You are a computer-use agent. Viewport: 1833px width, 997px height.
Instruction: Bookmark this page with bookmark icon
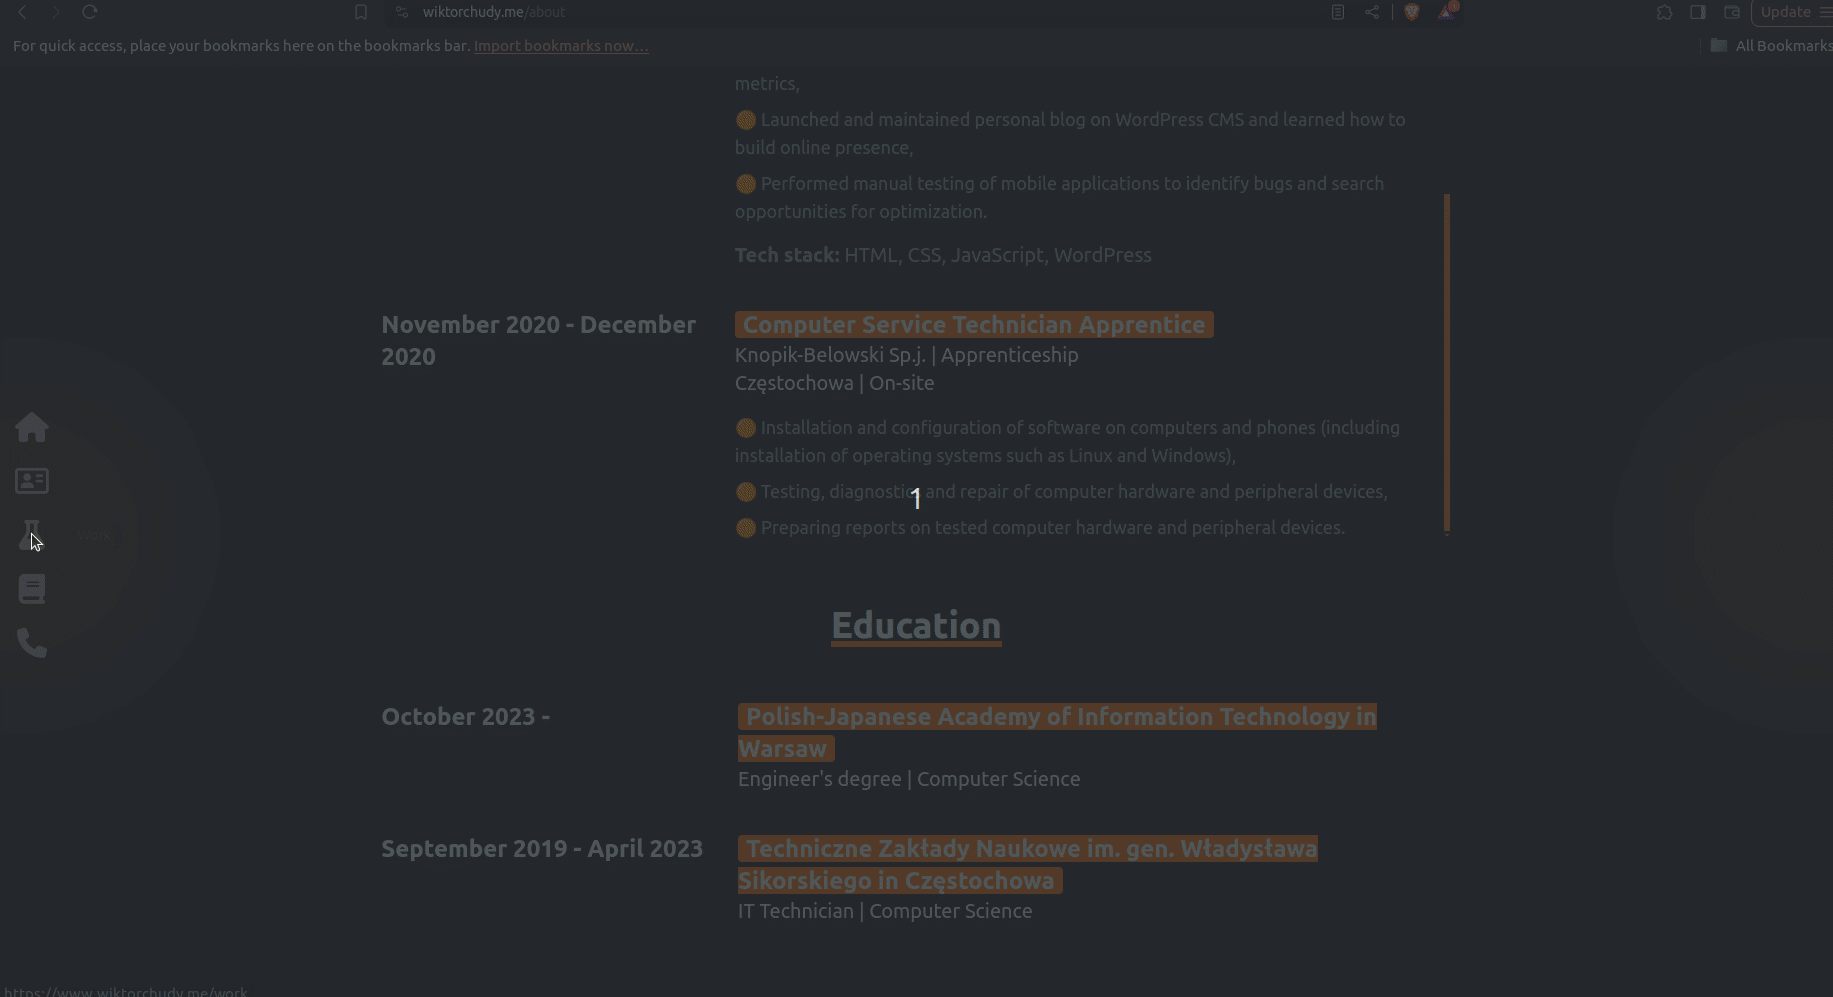[361, 12]
